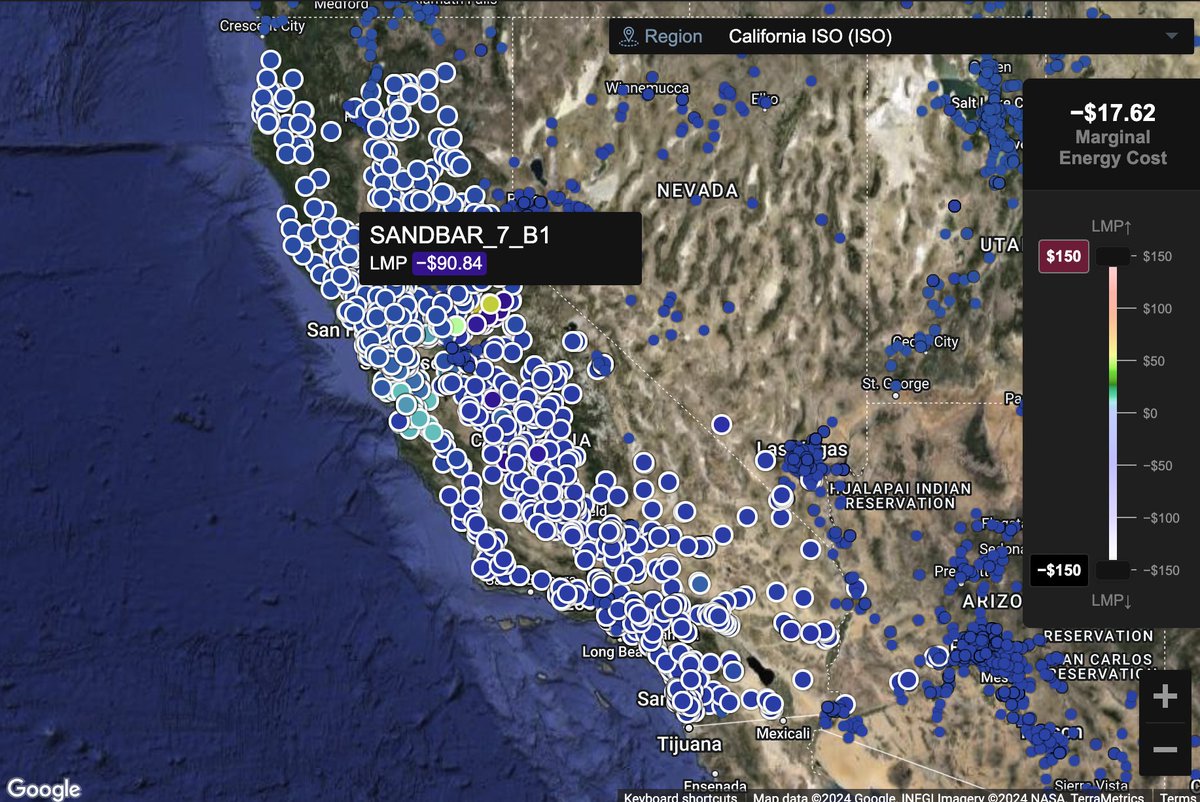Click the −$100 legend tick label
The width and height of the screenshot is (1200, 802).
(1160, 517)
